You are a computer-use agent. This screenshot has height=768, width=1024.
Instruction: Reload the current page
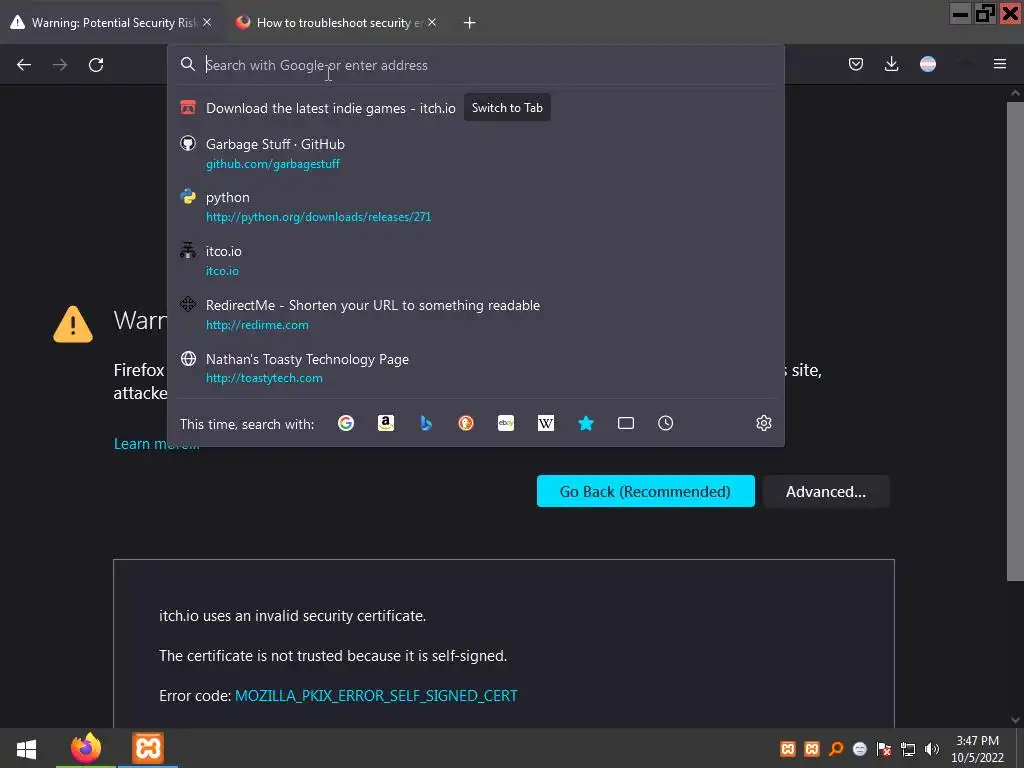pyautogui.click(x=96, y=65)
